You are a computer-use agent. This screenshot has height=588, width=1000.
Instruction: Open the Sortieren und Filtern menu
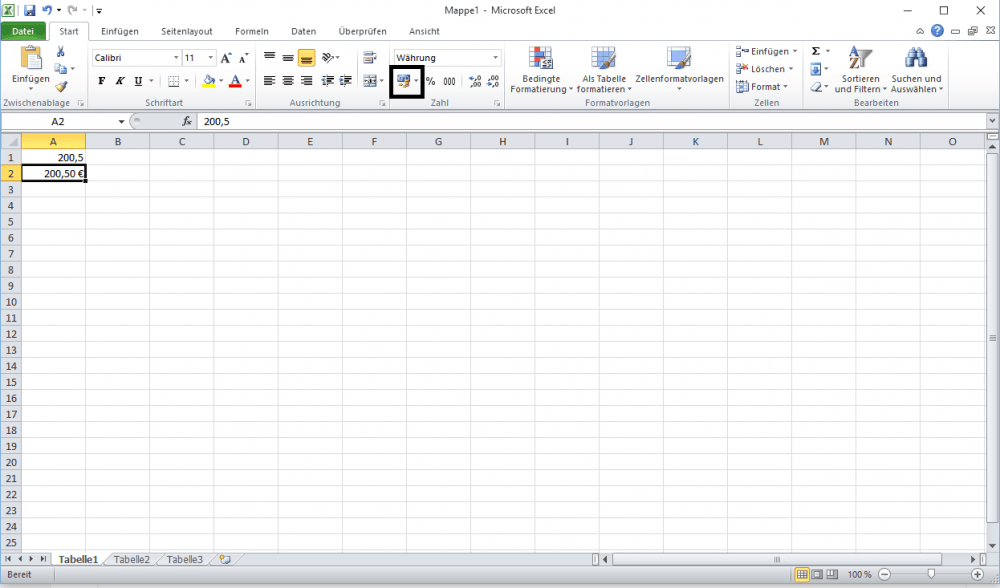tap(860, 70)
